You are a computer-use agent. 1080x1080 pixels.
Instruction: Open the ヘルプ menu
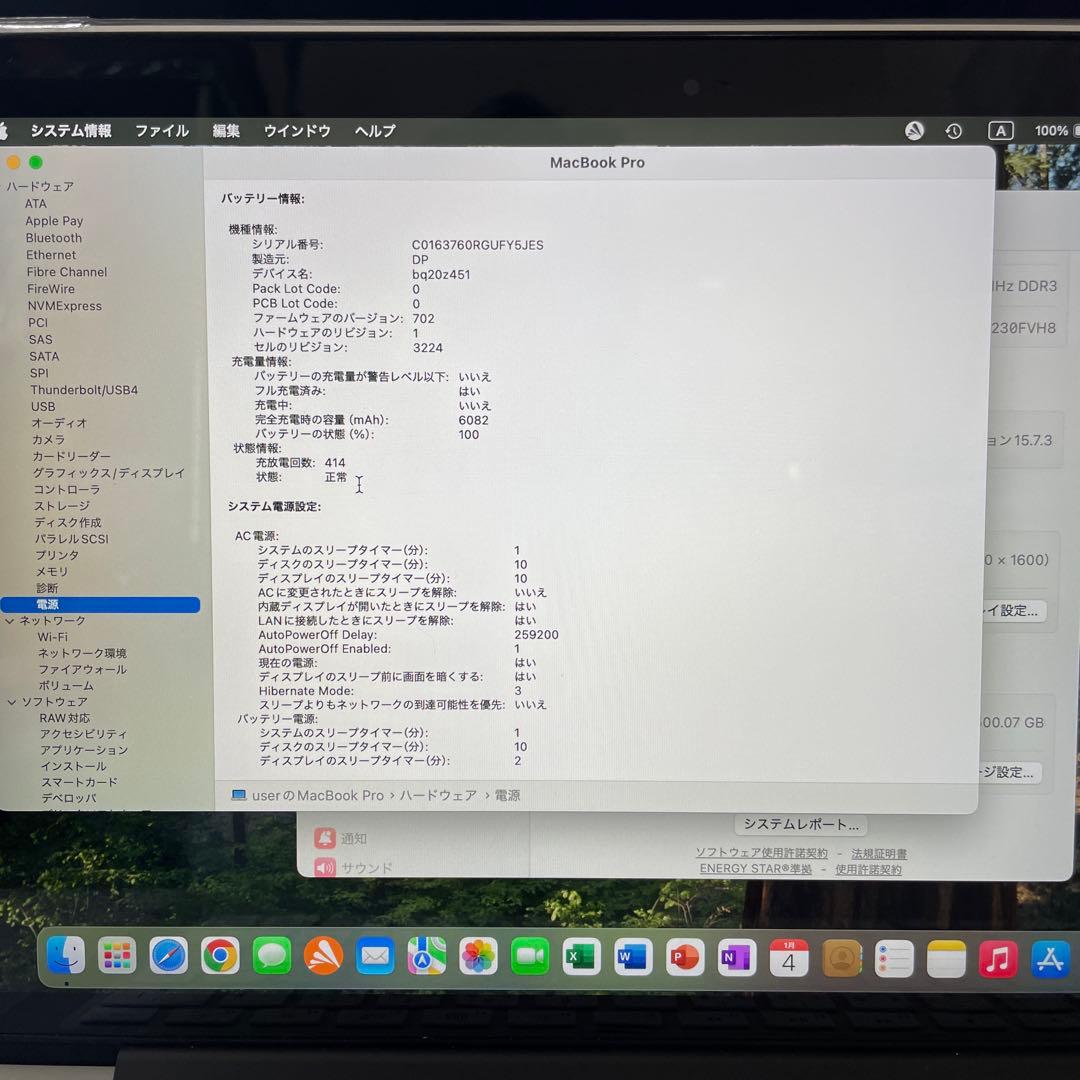tap(373, 130)
